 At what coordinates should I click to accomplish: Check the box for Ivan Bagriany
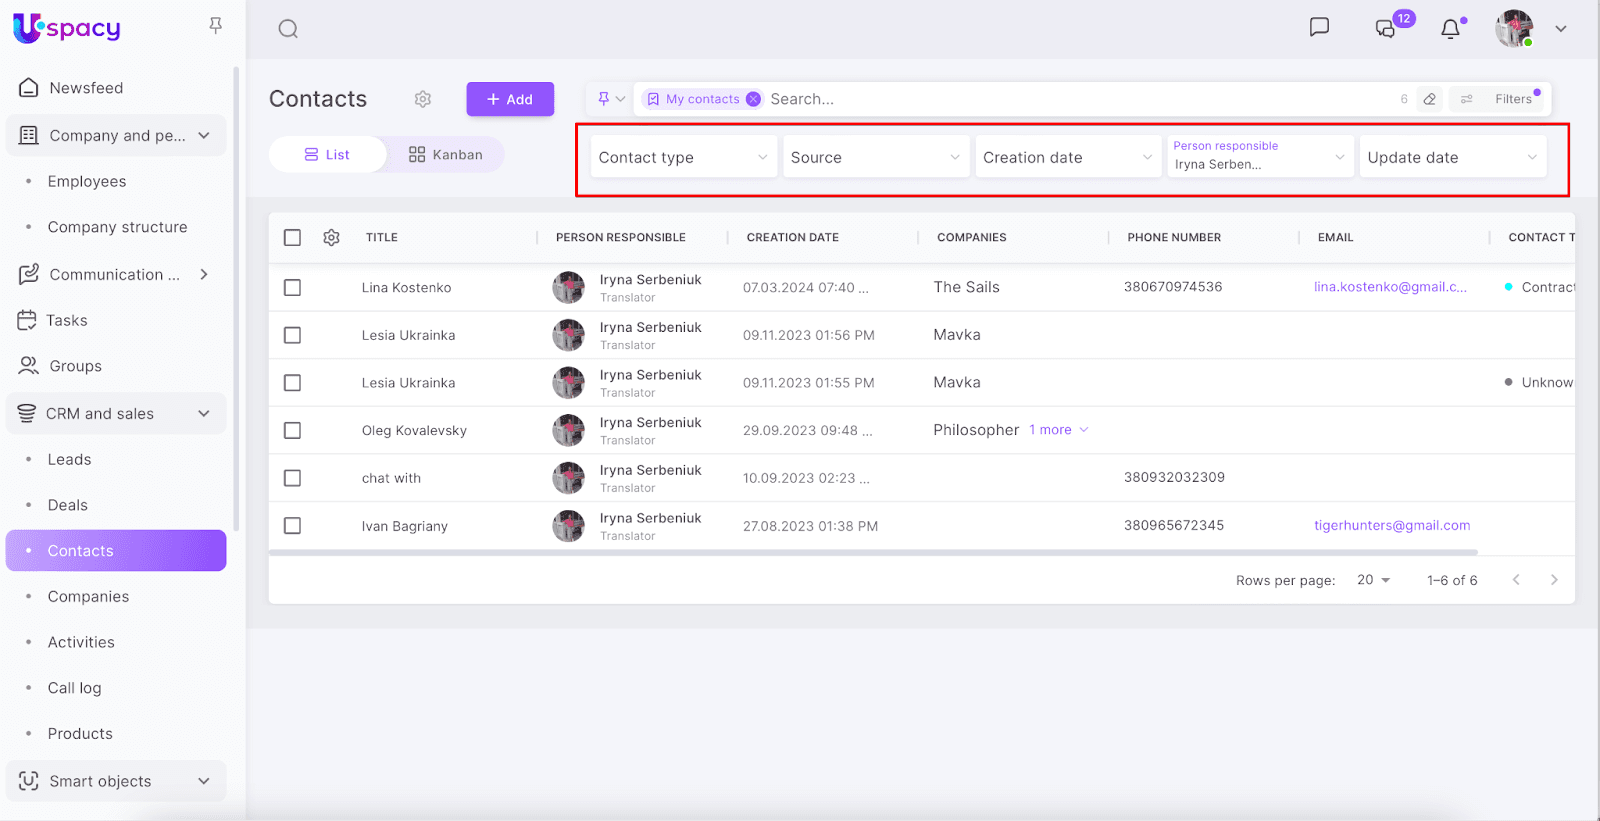[x=292, y=526]
